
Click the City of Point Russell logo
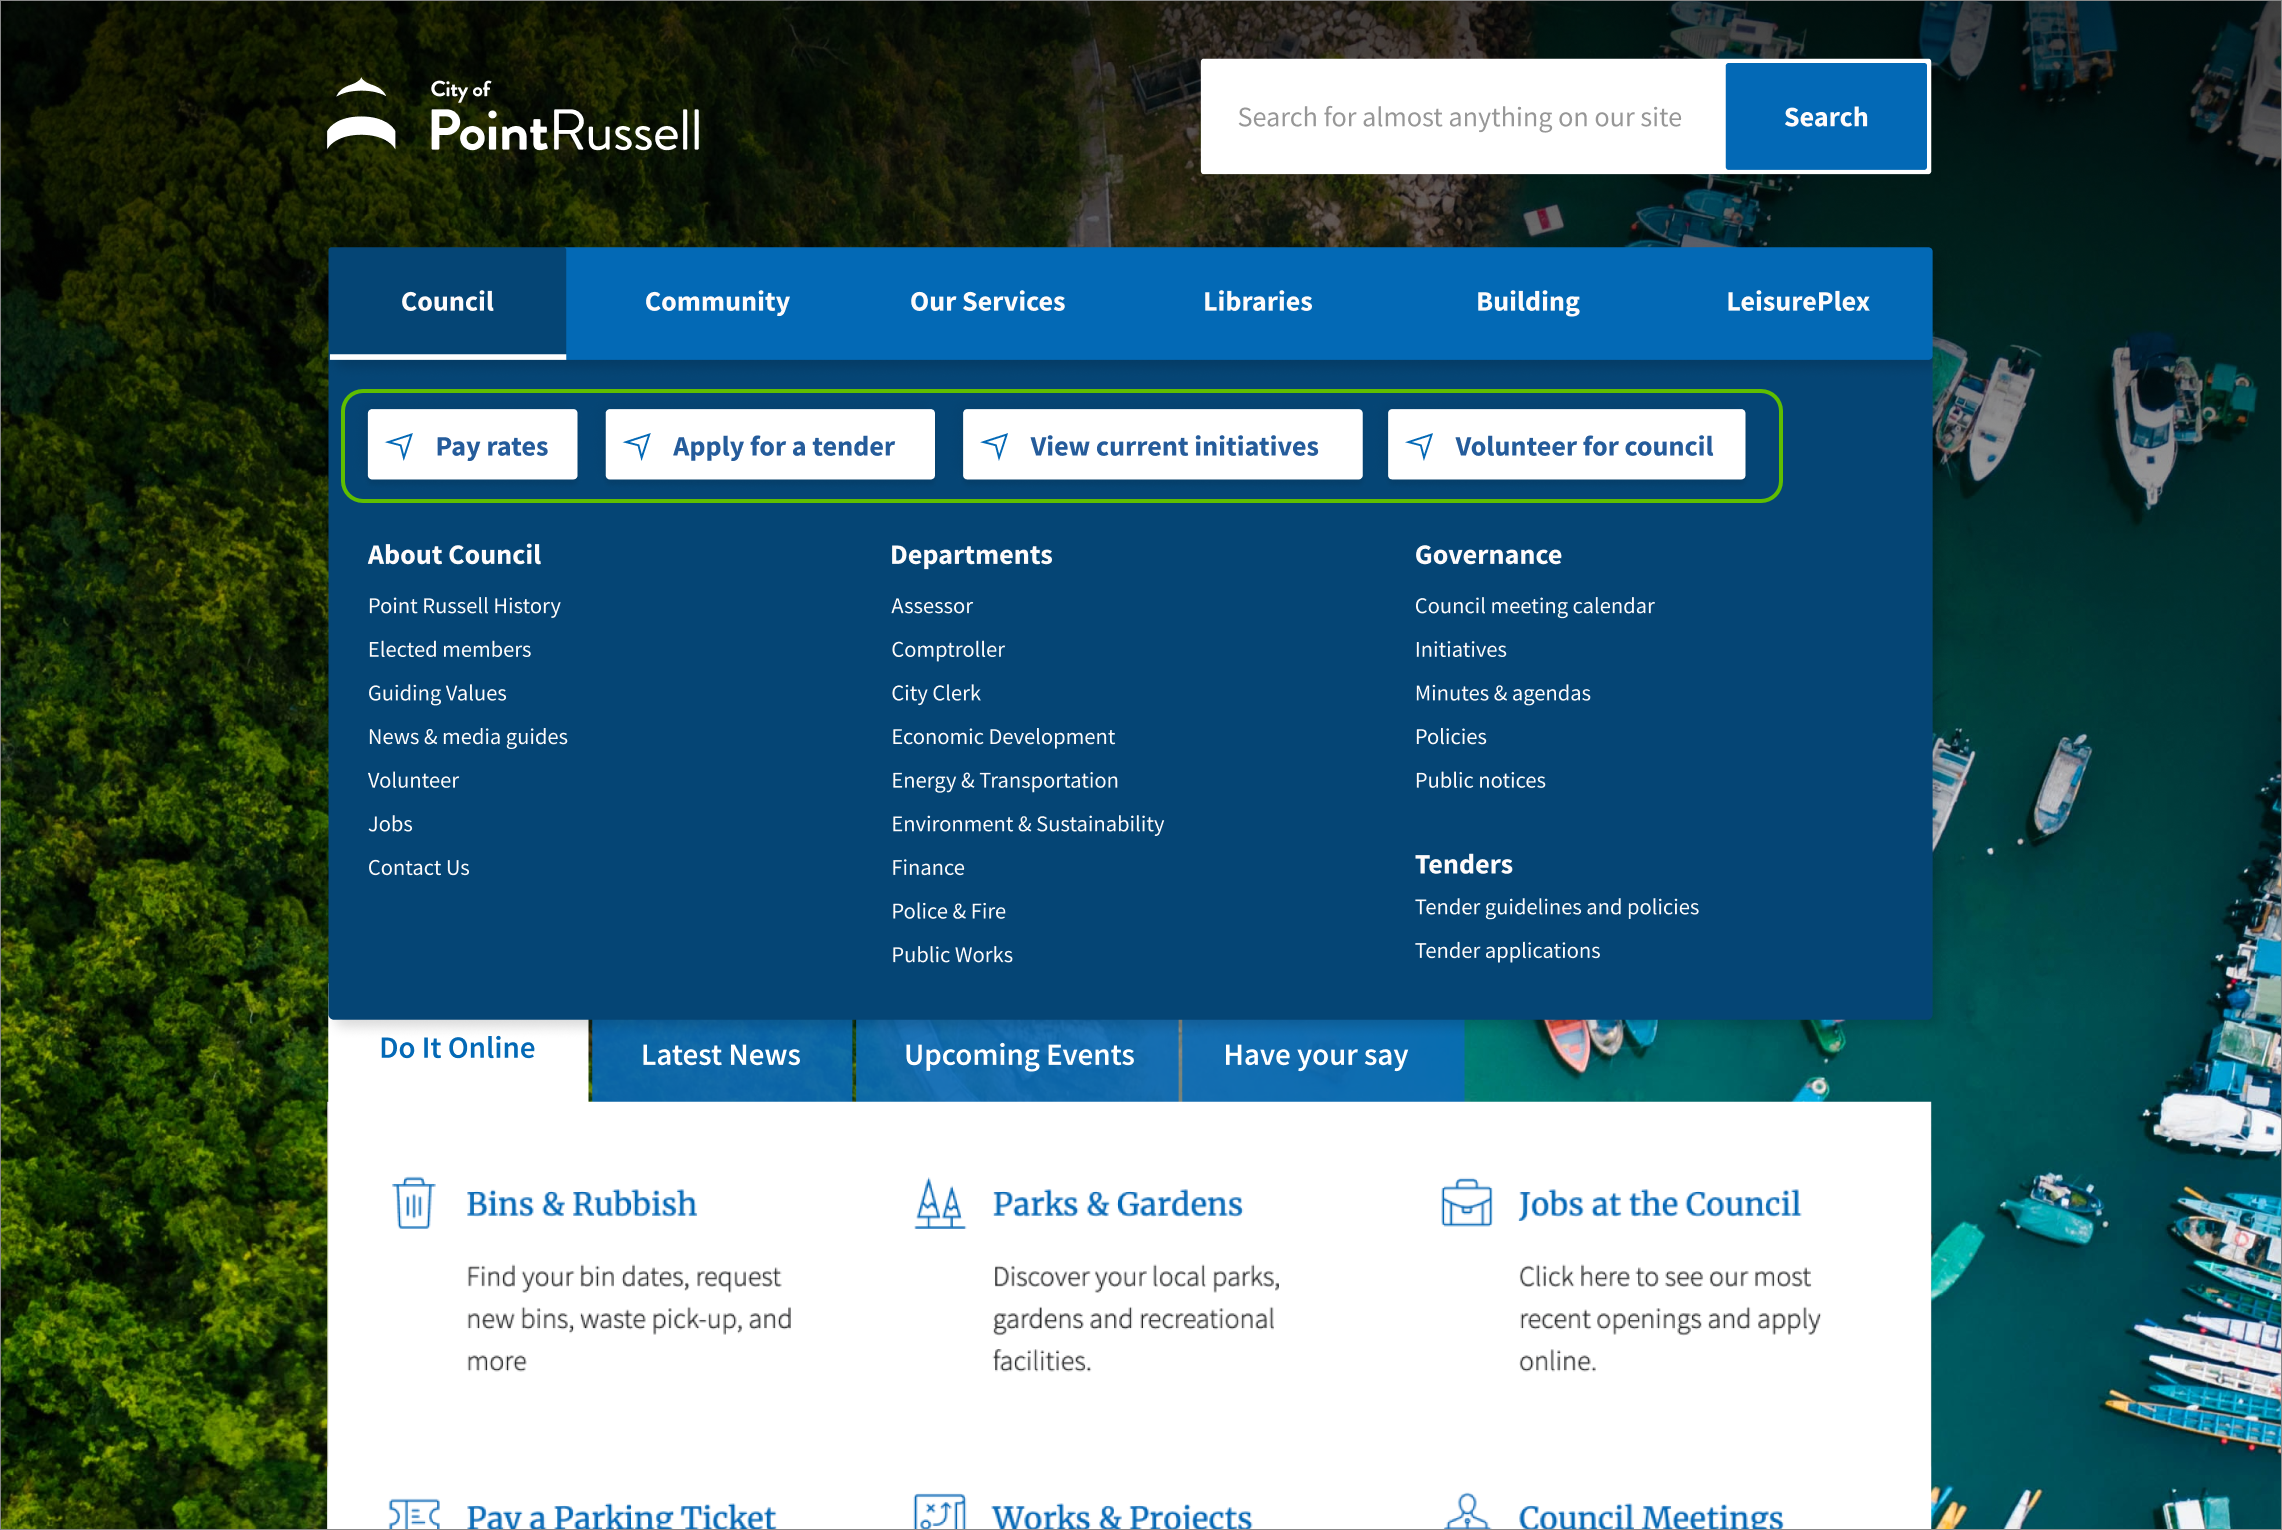tap(514, 118)
